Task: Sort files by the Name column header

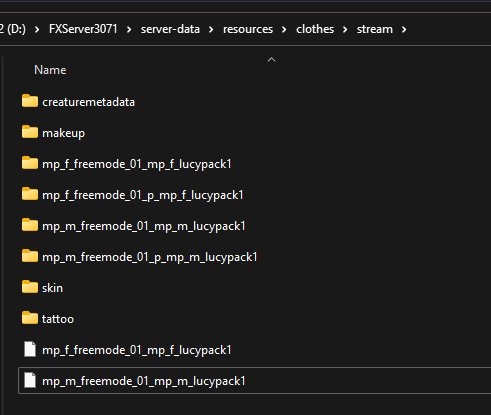Action: [50, 70]
